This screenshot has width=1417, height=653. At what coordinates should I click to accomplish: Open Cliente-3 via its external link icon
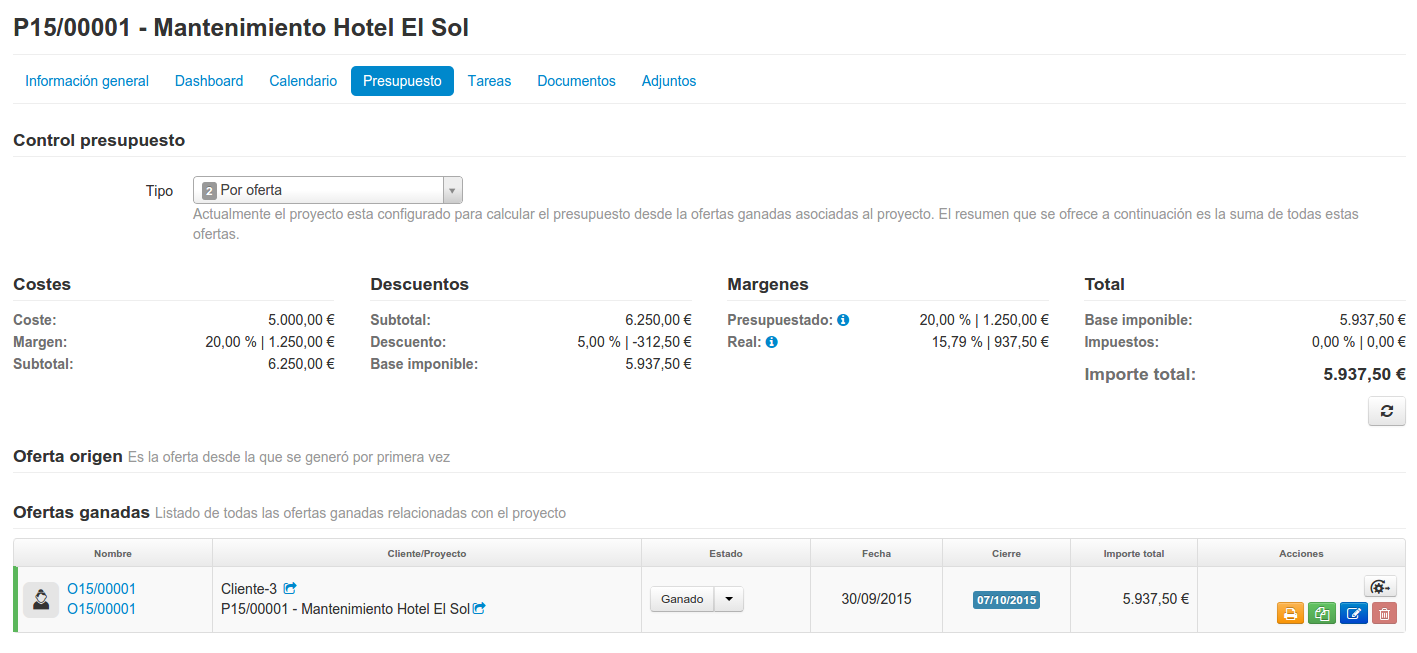[x=290, y=589]
